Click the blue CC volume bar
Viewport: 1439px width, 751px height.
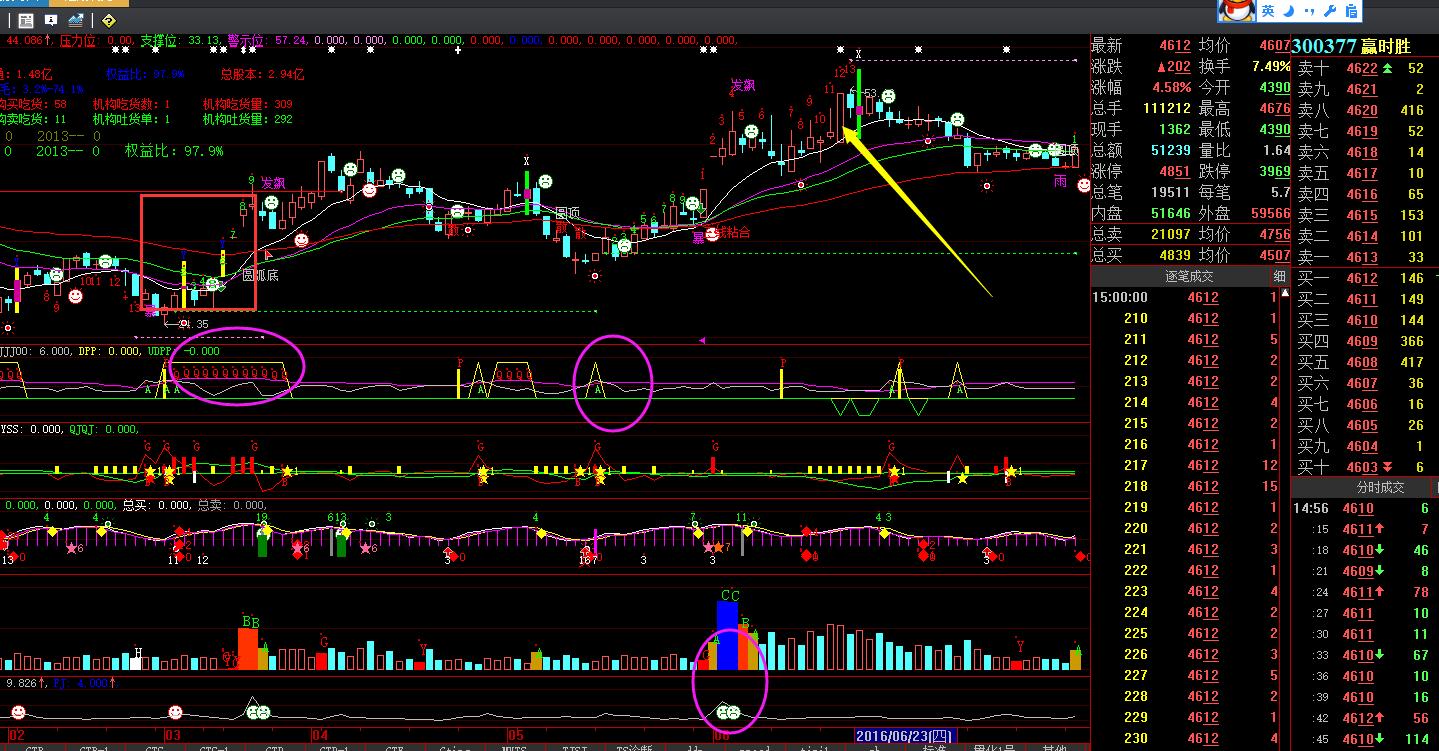[728, 635]
